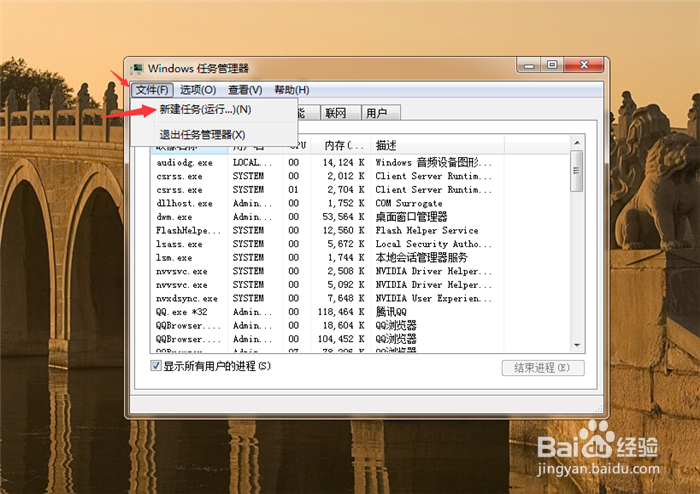Open the 文件(F) menu
This screenshot has height=494, width=700.
pos(152,90)
